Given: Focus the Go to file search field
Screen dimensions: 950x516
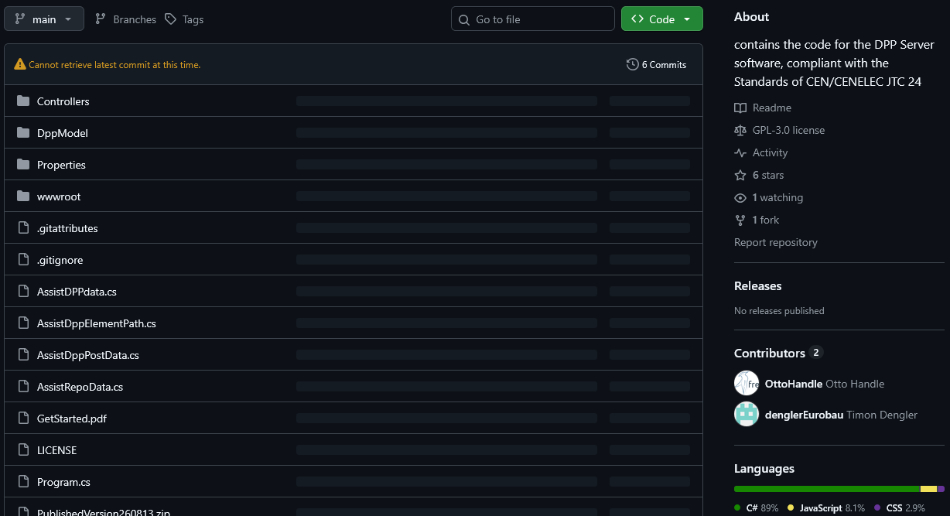Looking at the screenshot, I should (x=533, y=19).
